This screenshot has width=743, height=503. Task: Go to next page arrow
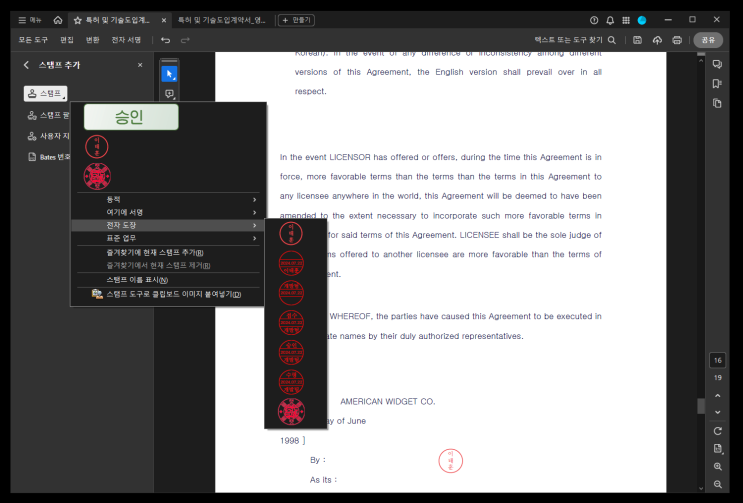pyautogui.click(x=717, y=412)
